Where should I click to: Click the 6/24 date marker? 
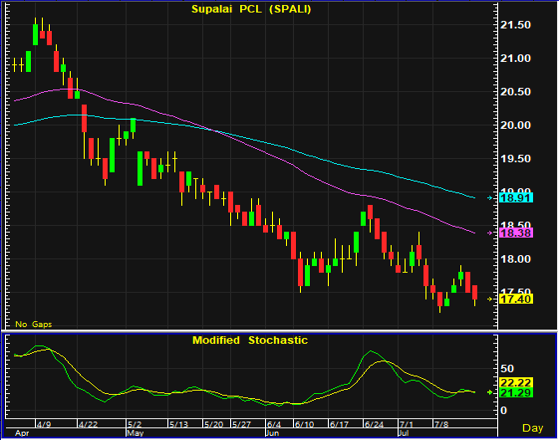pyautogui.click(x=374, y=424)
